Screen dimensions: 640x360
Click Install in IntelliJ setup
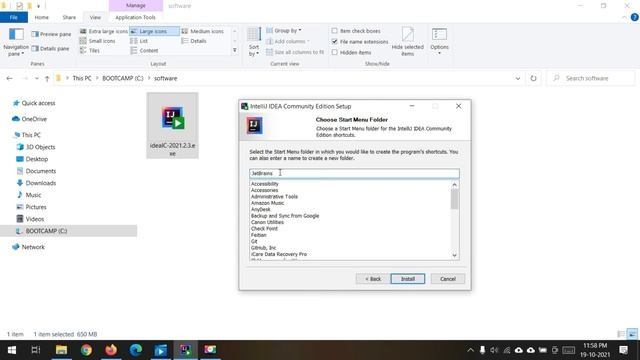coord(407,279)
